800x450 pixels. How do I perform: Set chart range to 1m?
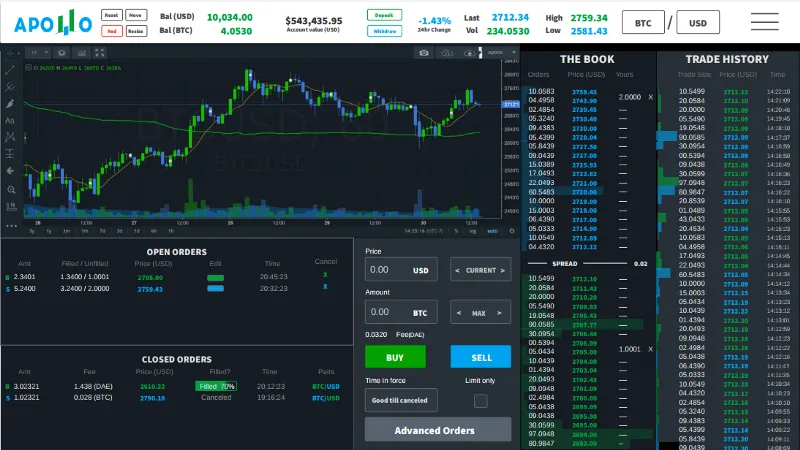[x=85, y=231]
